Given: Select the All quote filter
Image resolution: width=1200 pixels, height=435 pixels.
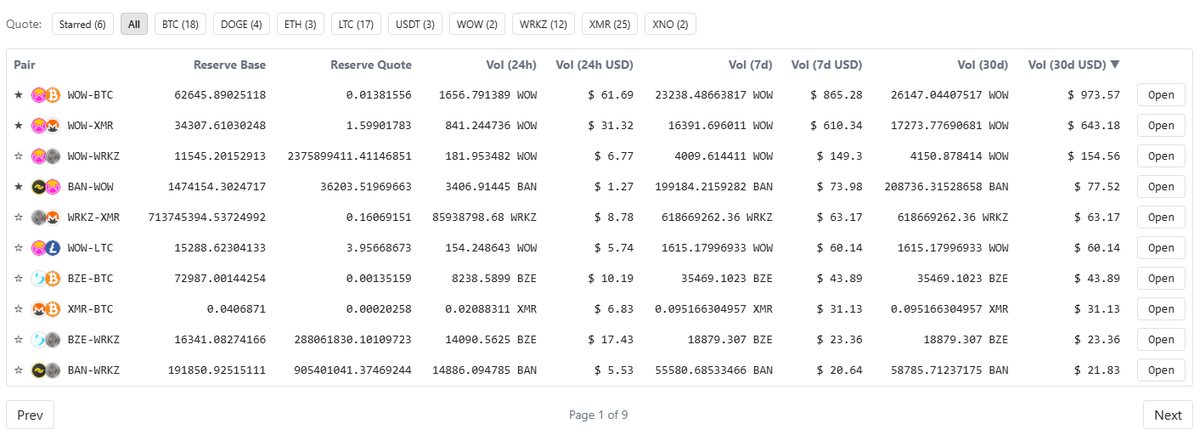Looking at the screenshot, I should 134,24.
